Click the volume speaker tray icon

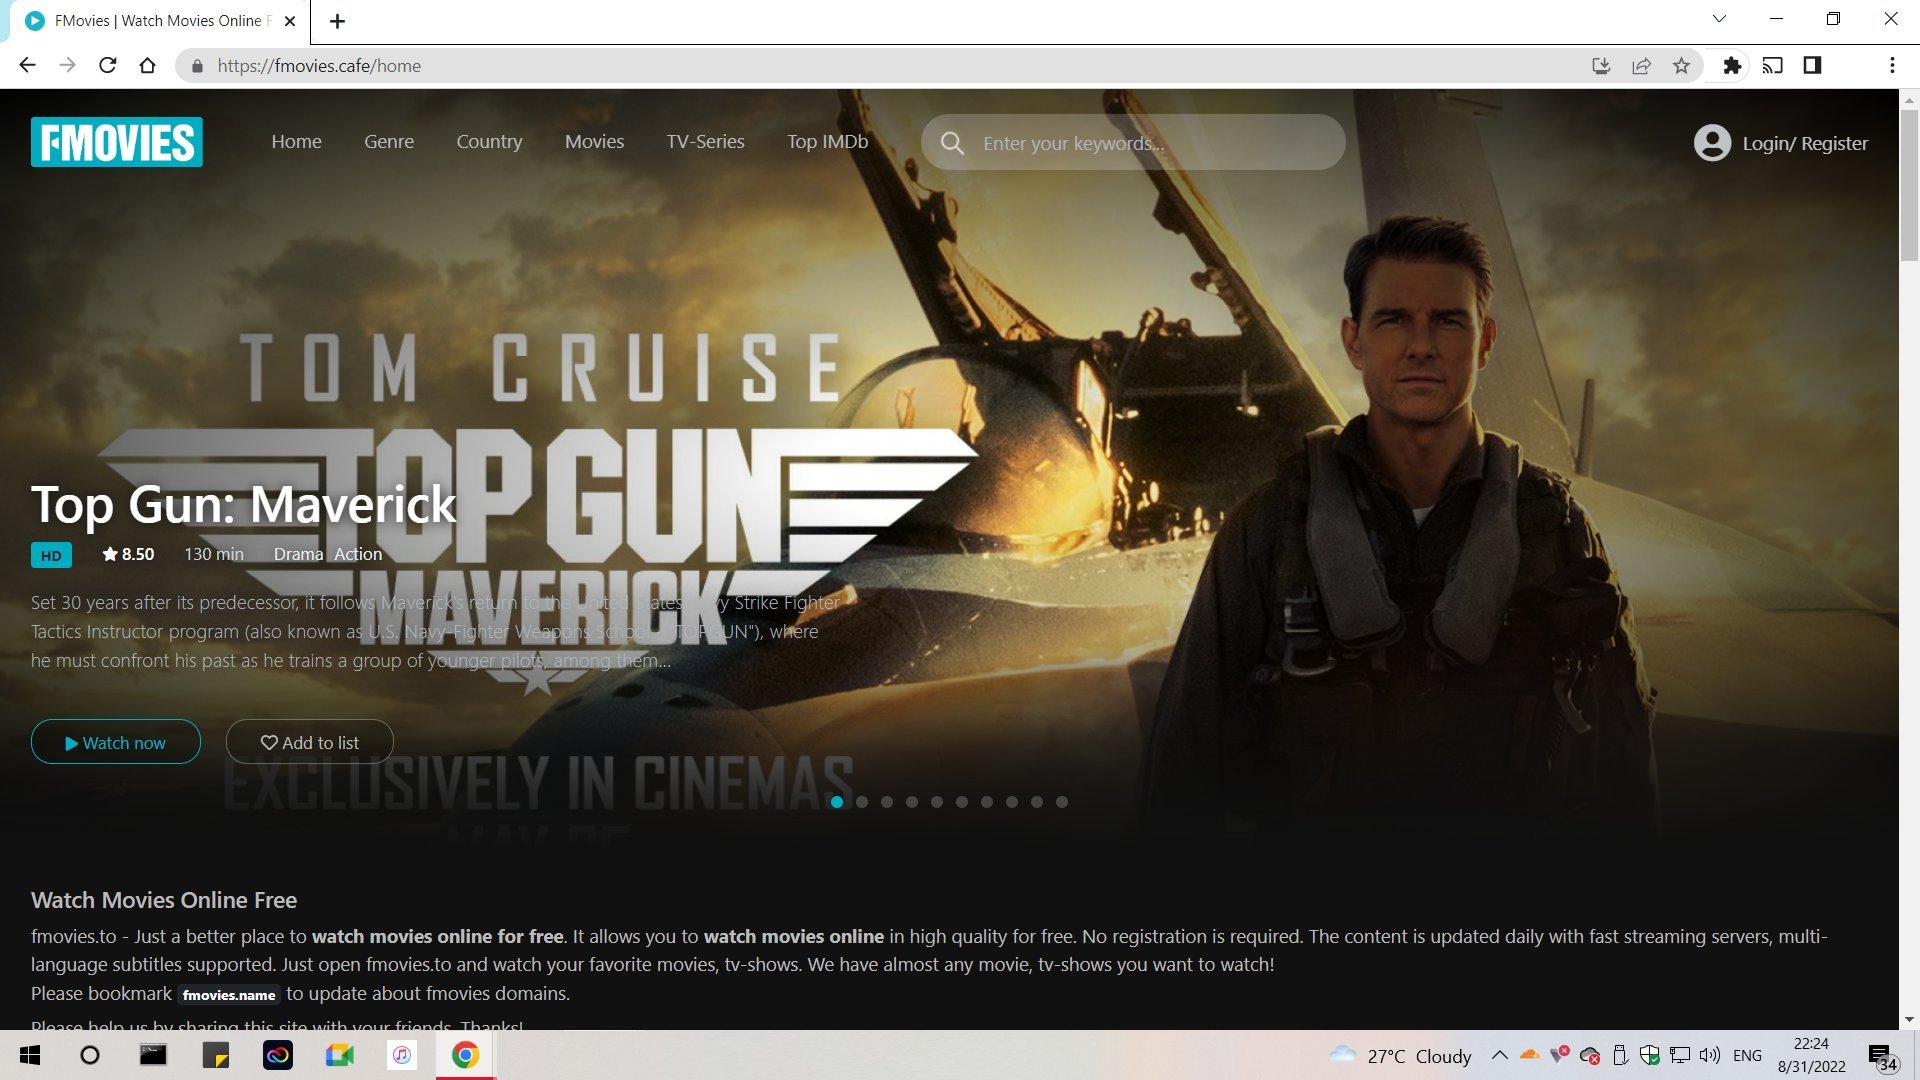click(x=1710, y=1055)
